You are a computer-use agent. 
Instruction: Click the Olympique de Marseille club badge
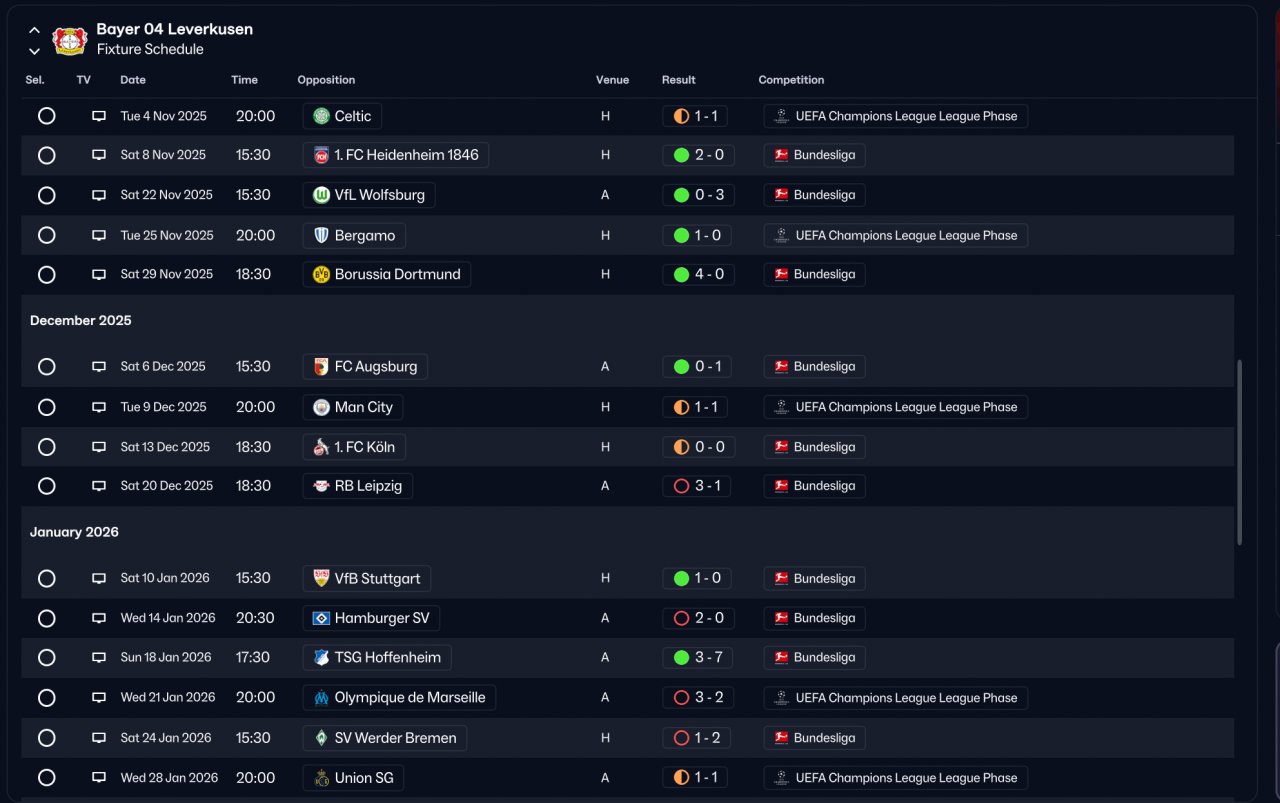point(321,698)
